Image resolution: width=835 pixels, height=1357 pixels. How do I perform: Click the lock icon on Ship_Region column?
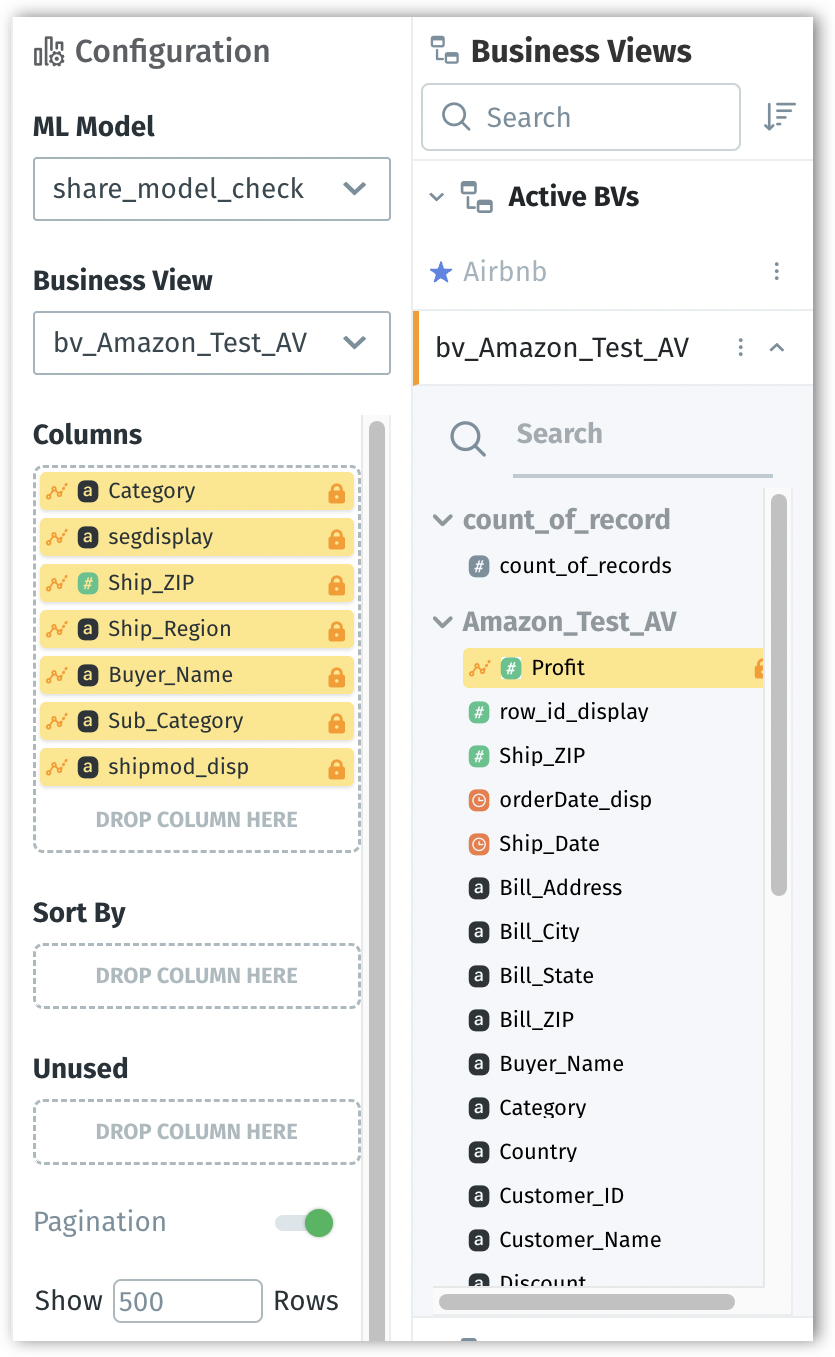click(336, 631)
